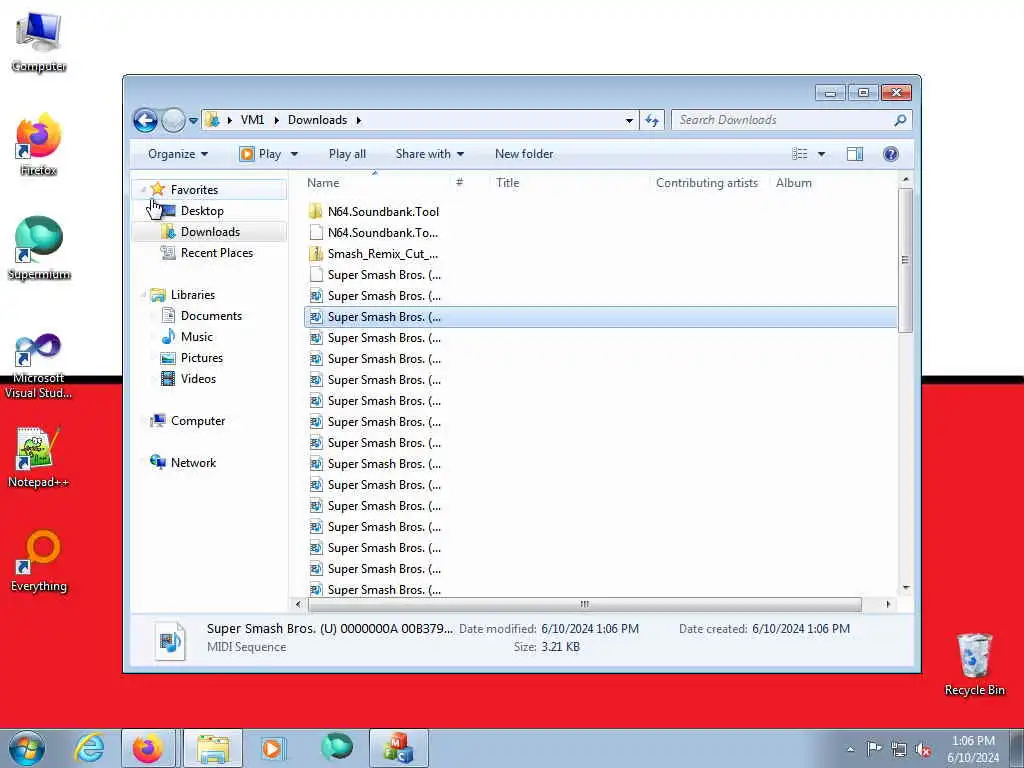The image size is (1024, 768).
Task: Click the greyed forward arrow button
Action: pyautogui.click(x=173, y=120)
